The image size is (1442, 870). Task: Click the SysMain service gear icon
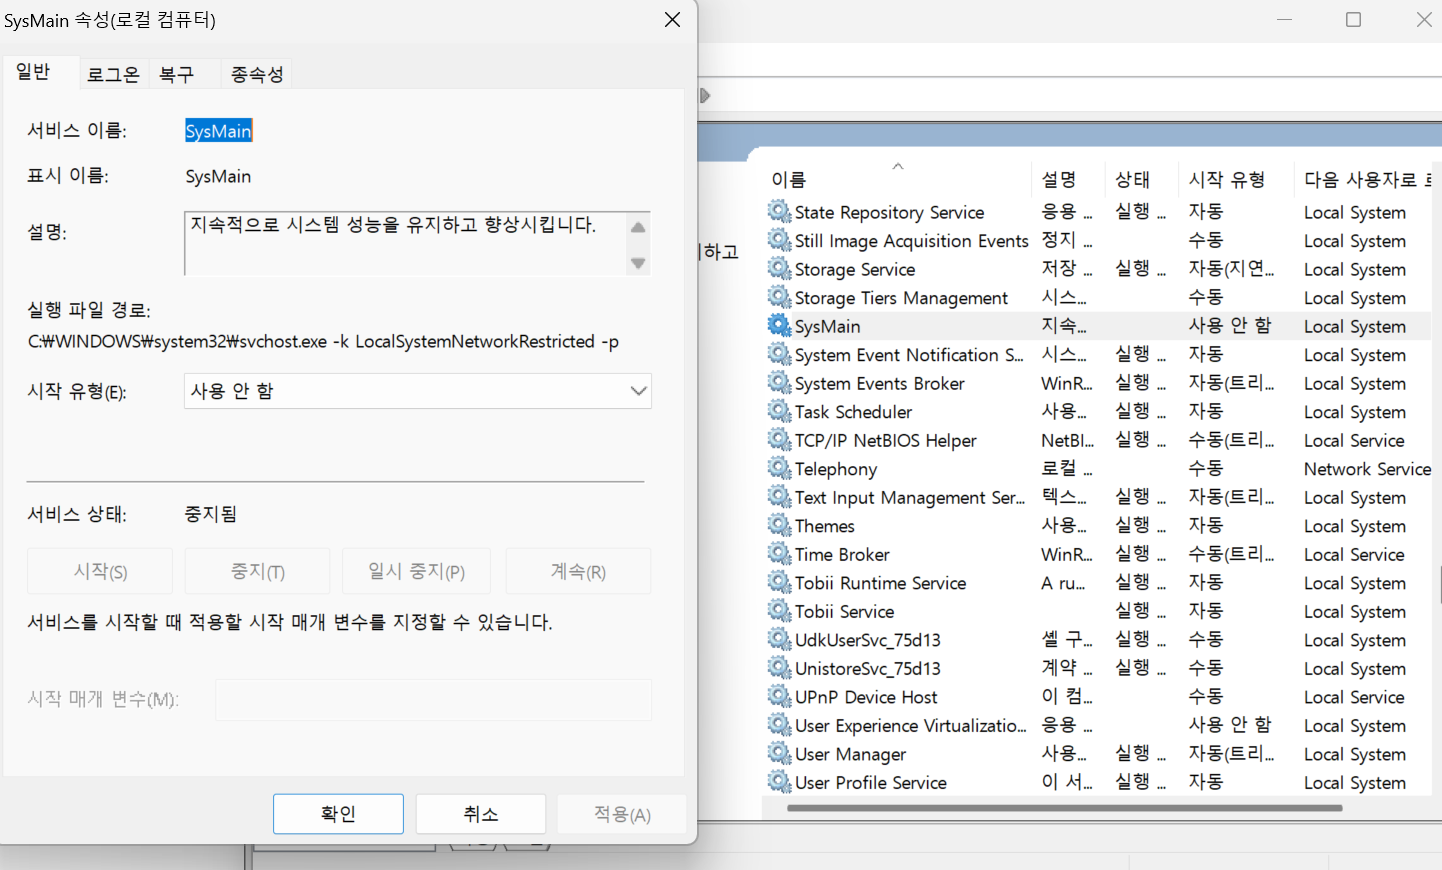(x=779, y=325)
